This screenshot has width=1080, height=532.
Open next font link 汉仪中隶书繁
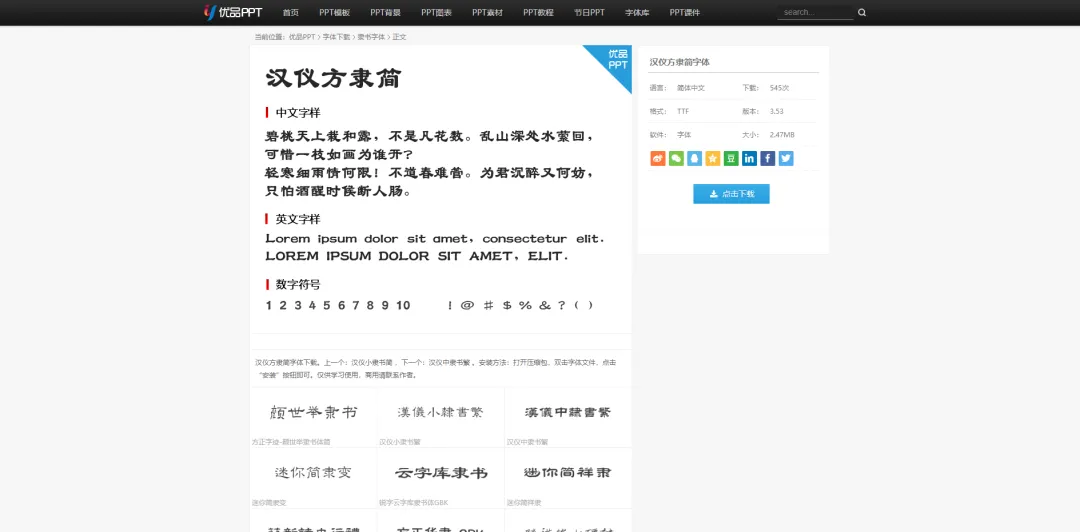449,362
